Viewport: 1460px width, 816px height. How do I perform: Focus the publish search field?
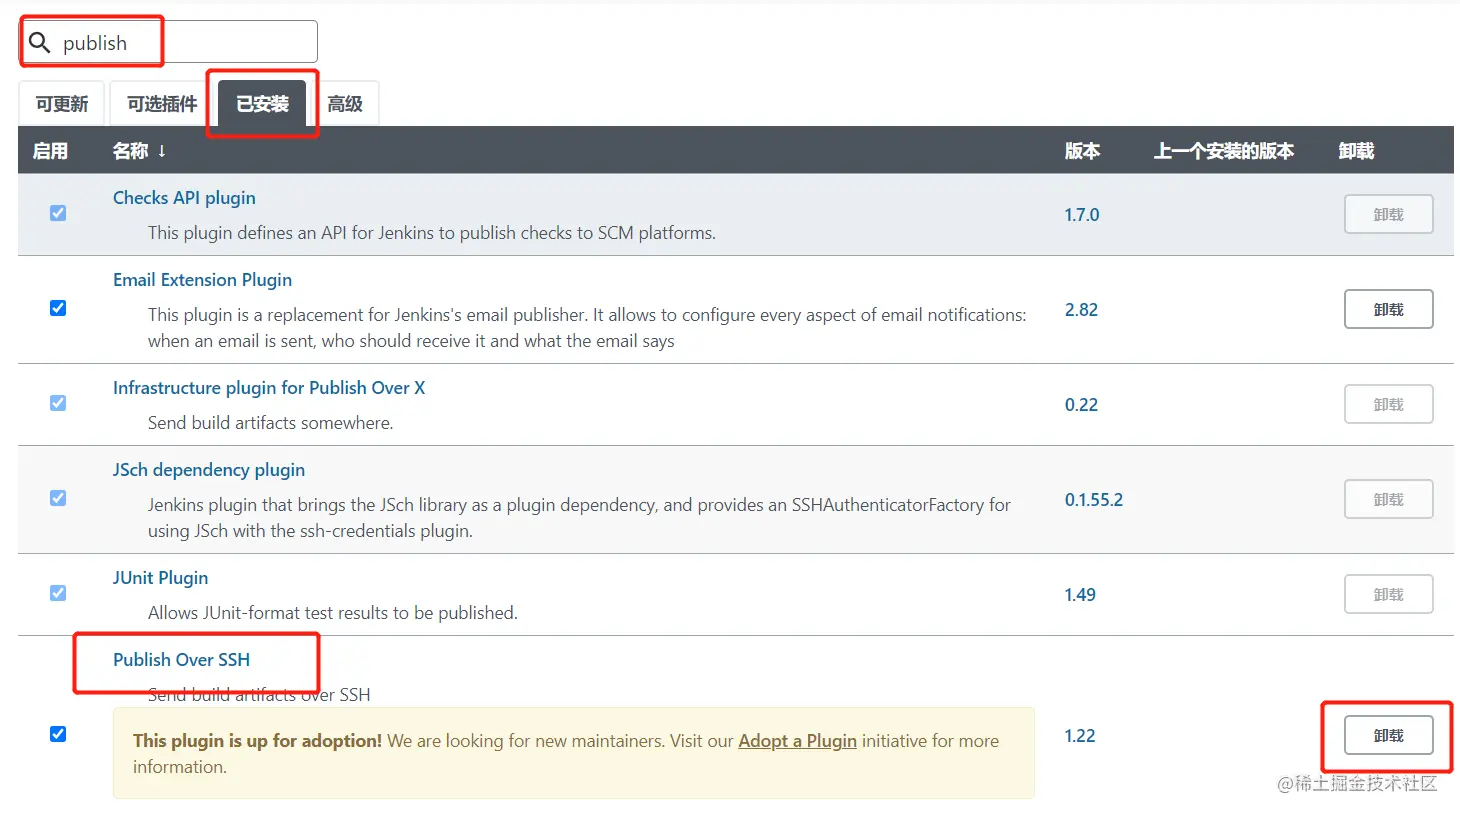[169, 42]
